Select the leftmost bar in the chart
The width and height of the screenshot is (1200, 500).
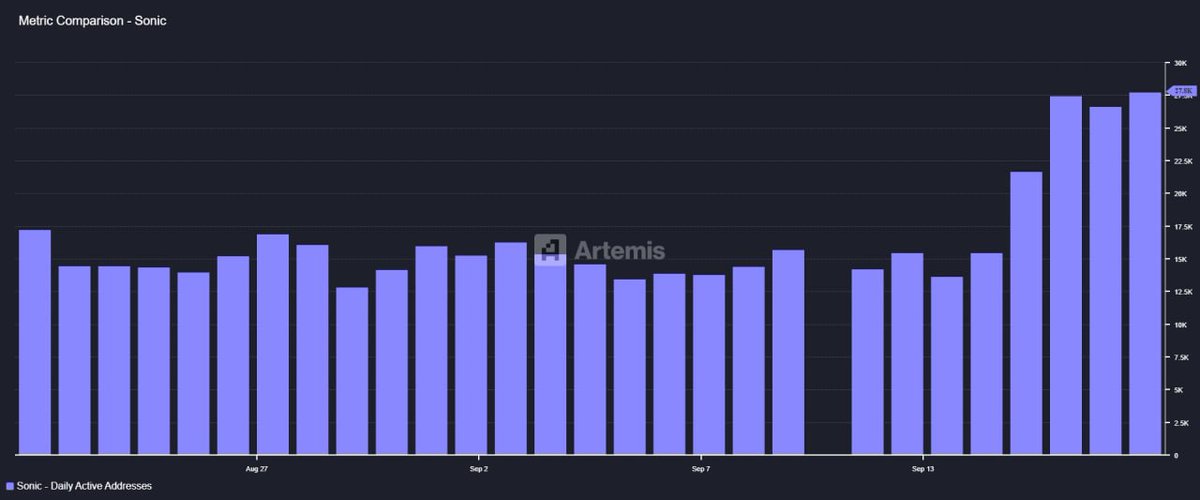35,342
